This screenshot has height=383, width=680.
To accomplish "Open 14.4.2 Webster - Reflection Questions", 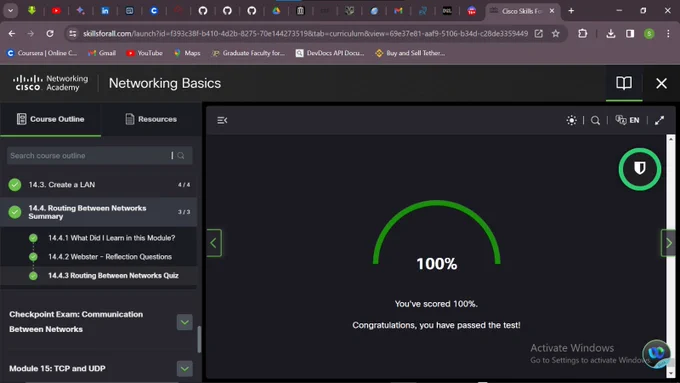I will pyautogui.click(x=110, y=257).
